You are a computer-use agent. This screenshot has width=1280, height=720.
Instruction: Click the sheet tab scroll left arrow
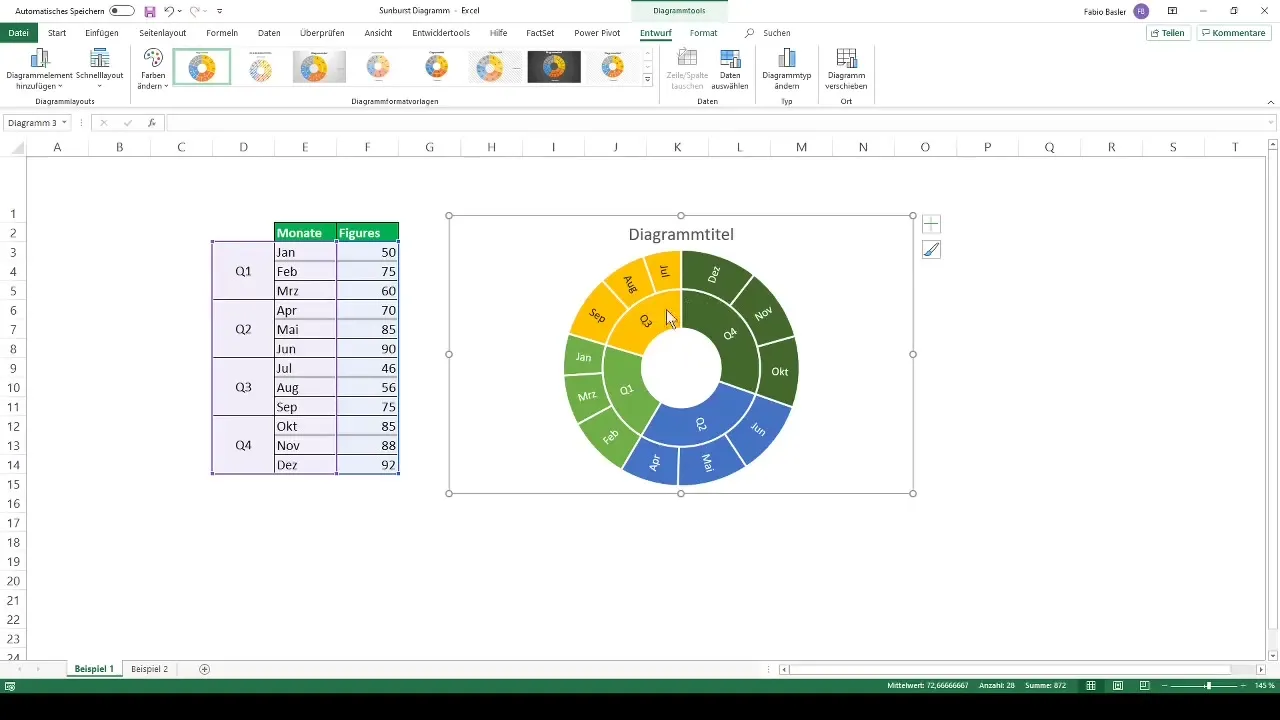tap(19, 669)
